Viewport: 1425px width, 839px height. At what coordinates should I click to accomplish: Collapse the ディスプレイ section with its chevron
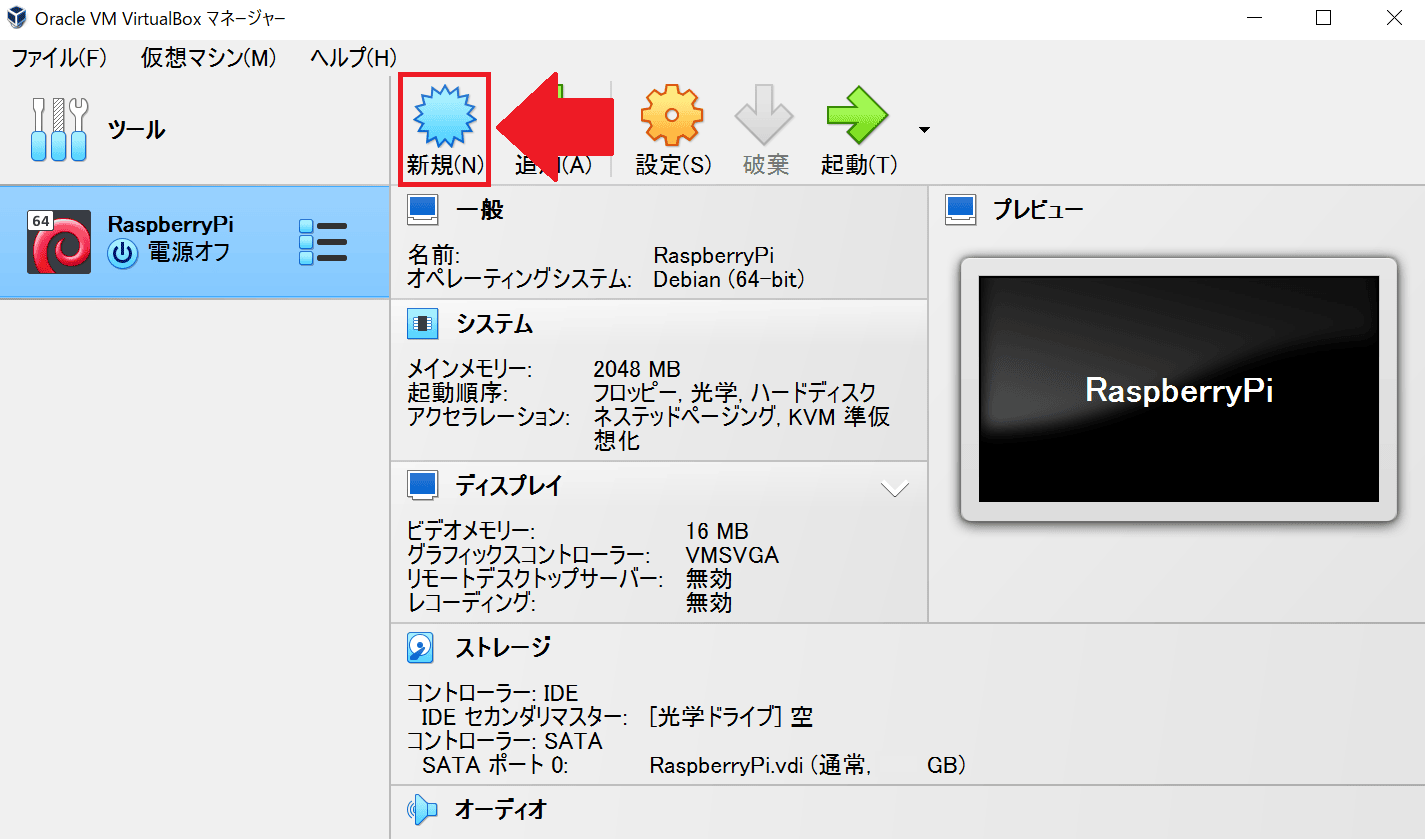click(x=894, y=489)
